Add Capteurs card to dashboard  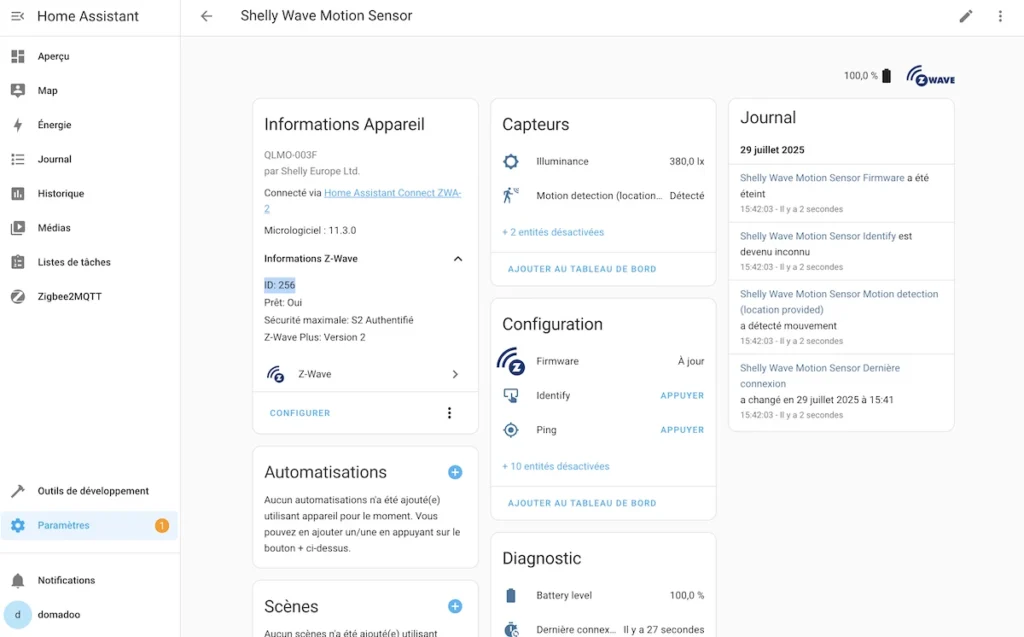[582, 269]
